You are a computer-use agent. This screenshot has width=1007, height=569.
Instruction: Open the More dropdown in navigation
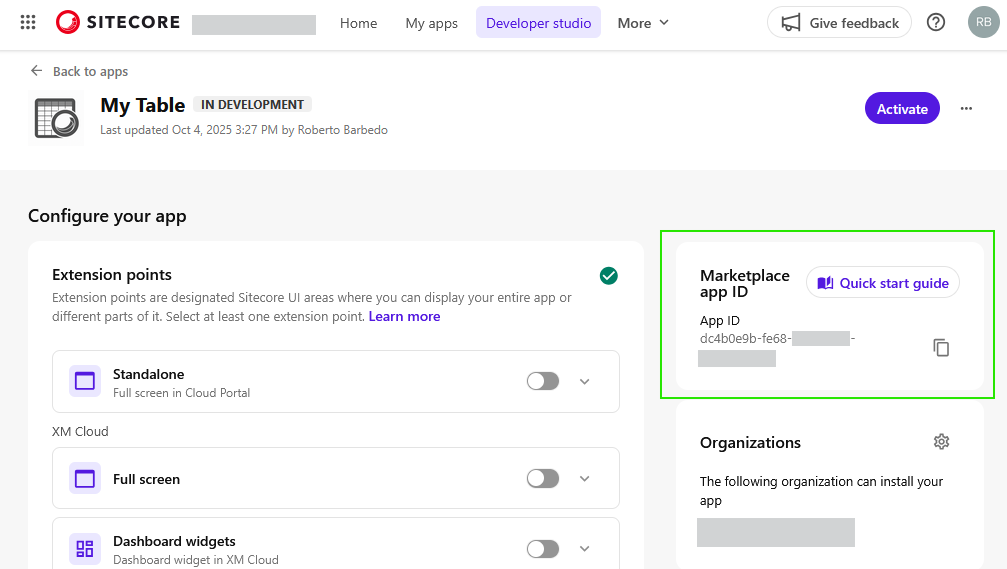(x=643, y=23)
